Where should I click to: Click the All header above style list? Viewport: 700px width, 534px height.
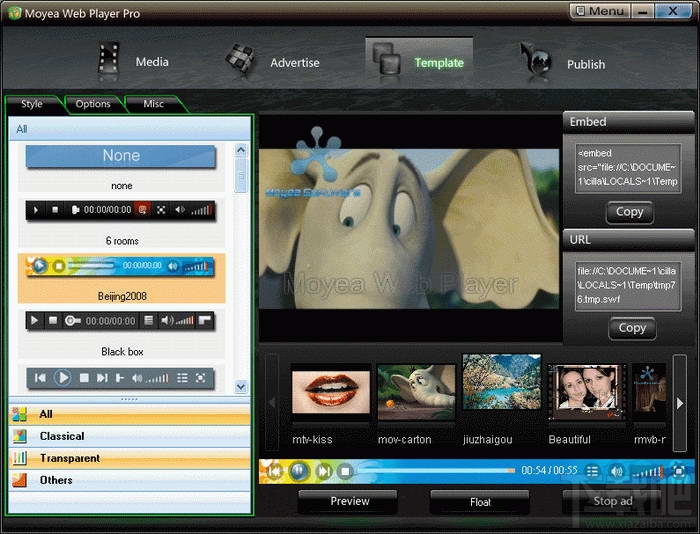[129, 129]
